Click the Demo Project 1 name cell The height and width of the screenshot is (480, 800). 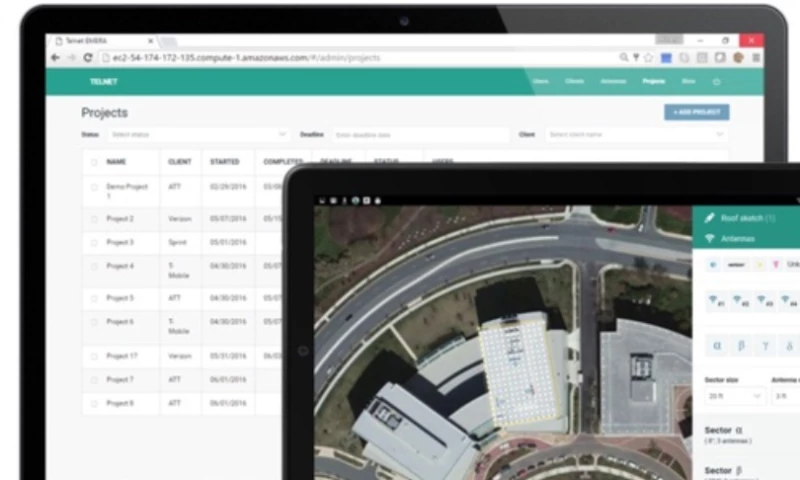coord(127,191)
